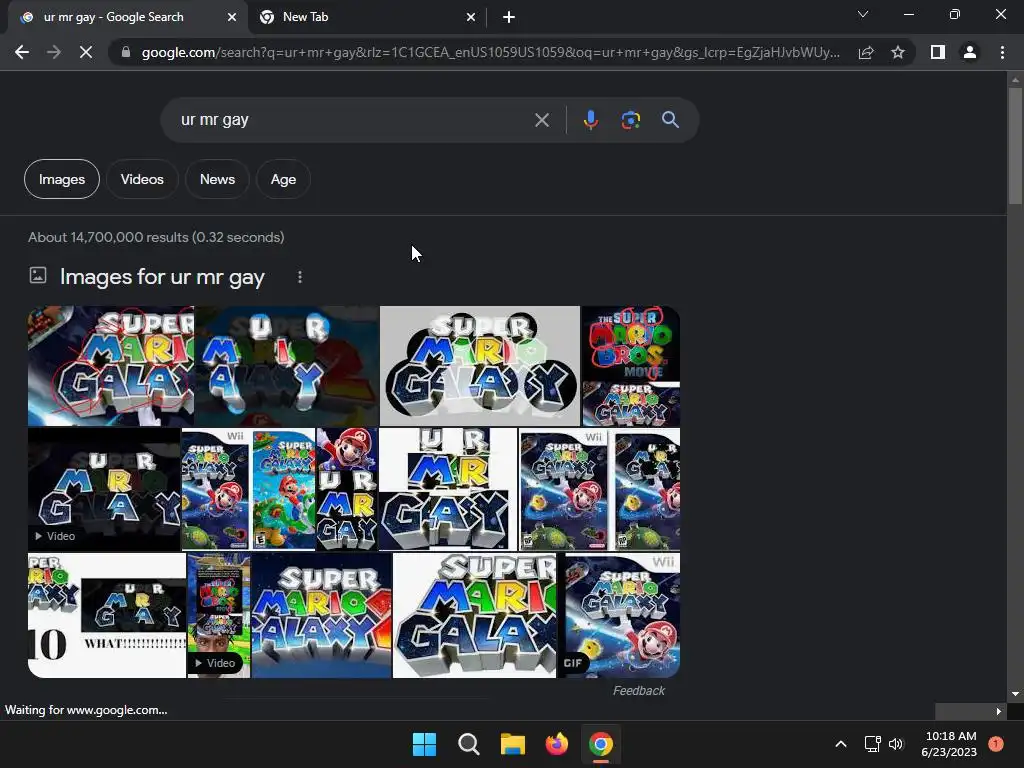The height and width of the screenshot is (768, 1024).
Task: Open a new browser tab
Action: (x=509, y=17)
